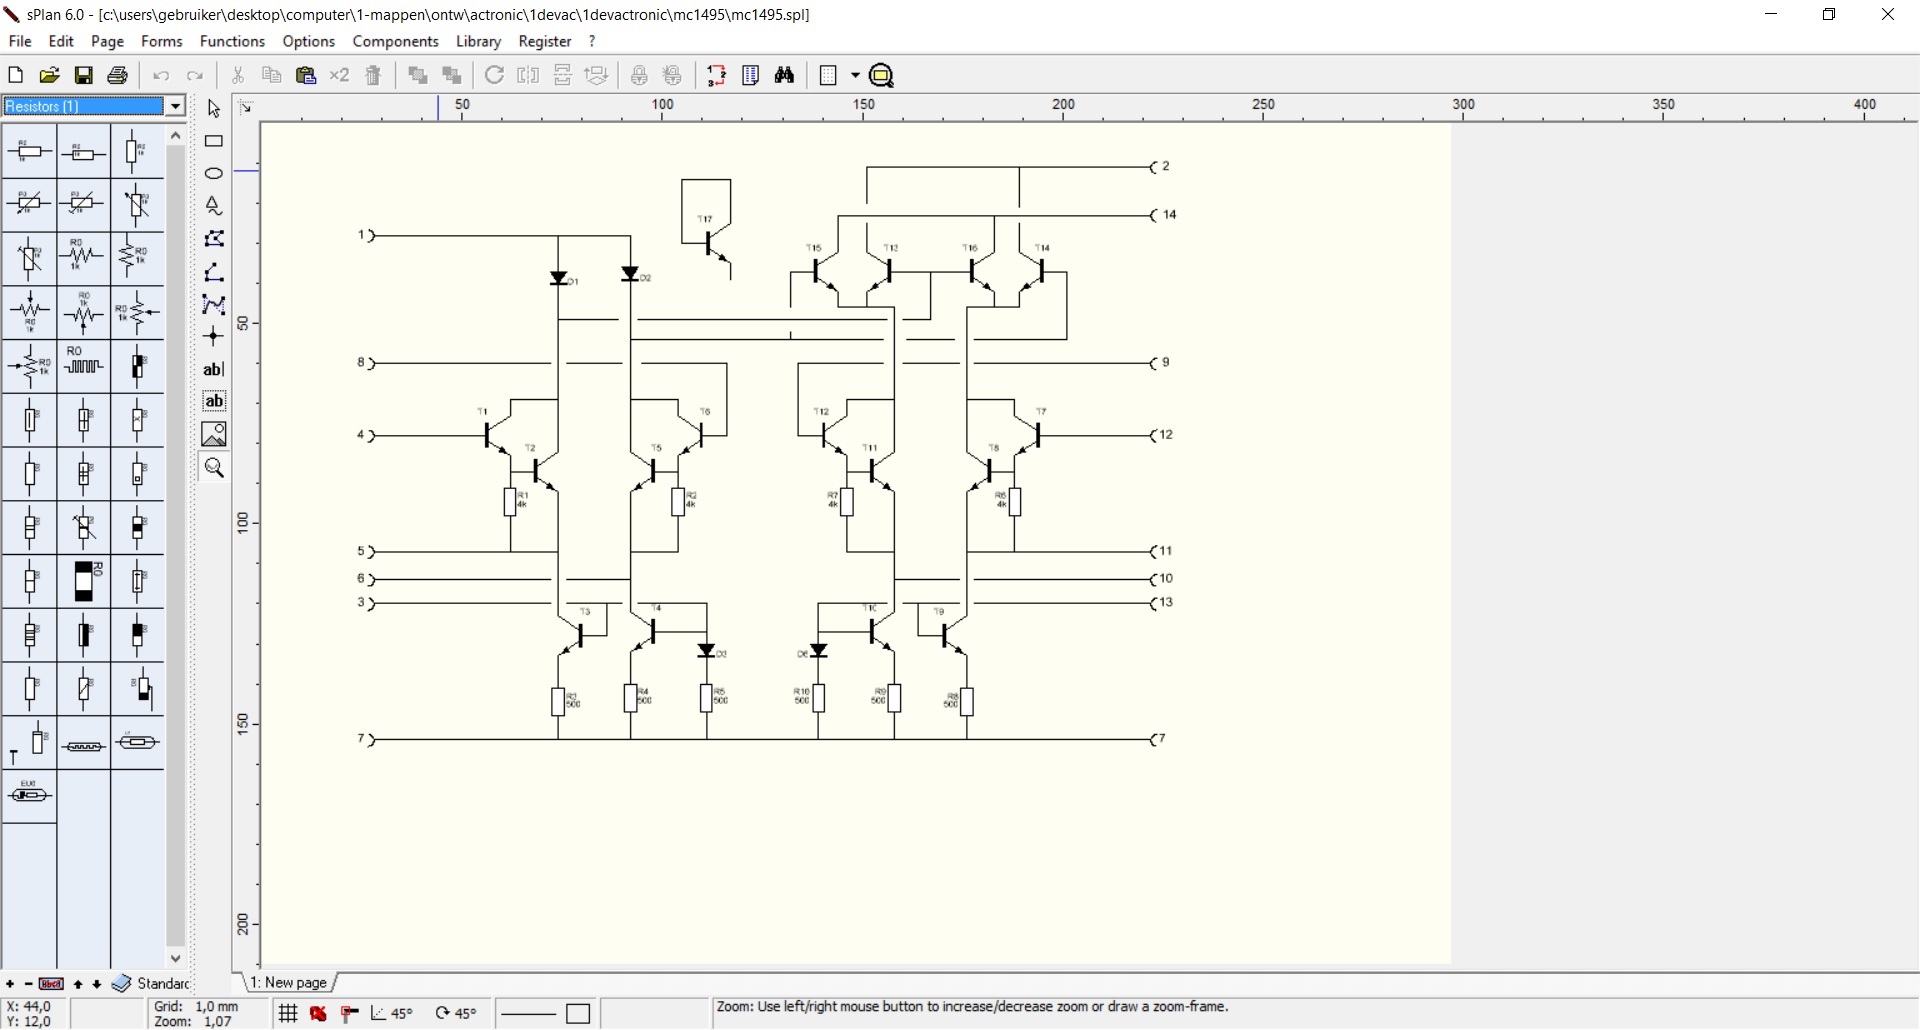
Task: Select the ellipse drawing tool
Action: [x=213, y=174]
